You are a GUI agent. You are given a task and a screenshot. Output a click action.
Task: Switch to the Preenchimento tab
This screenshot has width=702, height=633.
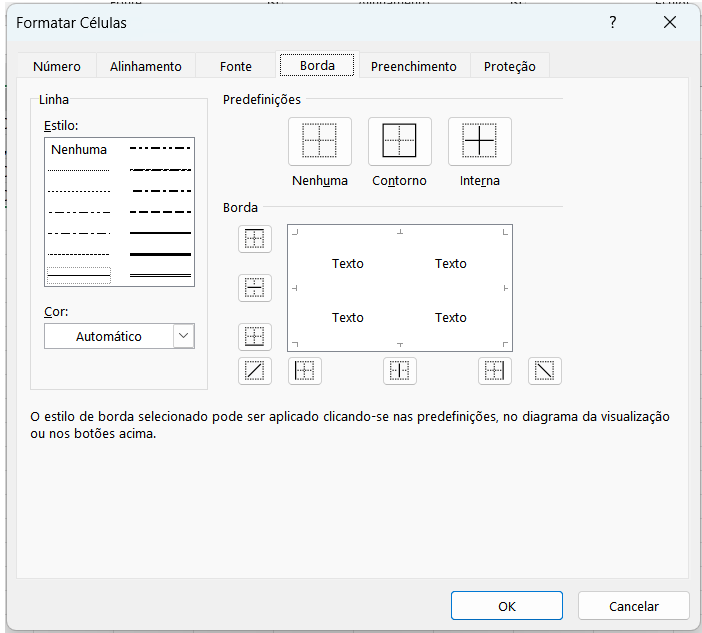coord(413,66)
